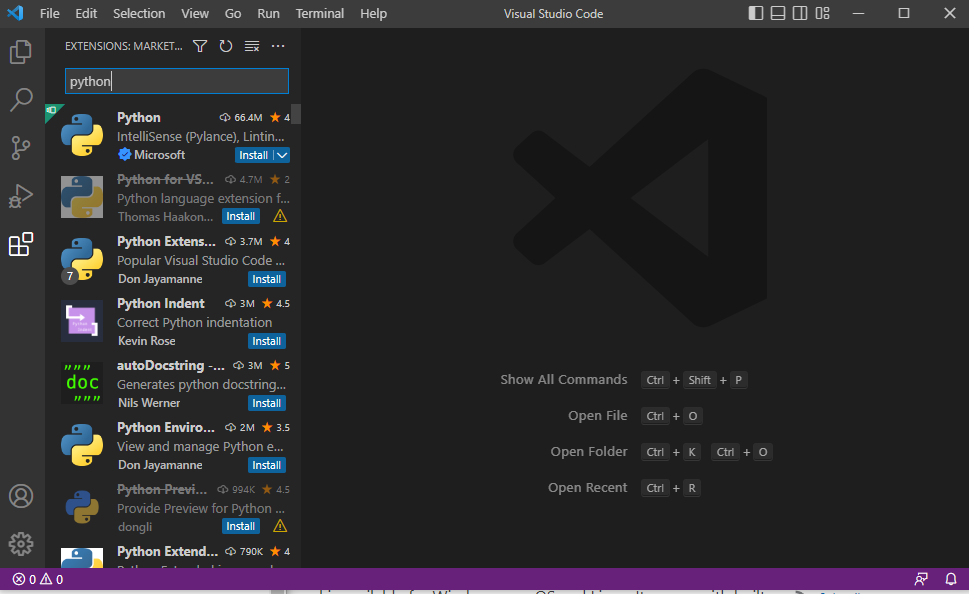Install the Python Enviro... extension
Viewport: 969px width, 594px height.
click(x=266, y=465)
